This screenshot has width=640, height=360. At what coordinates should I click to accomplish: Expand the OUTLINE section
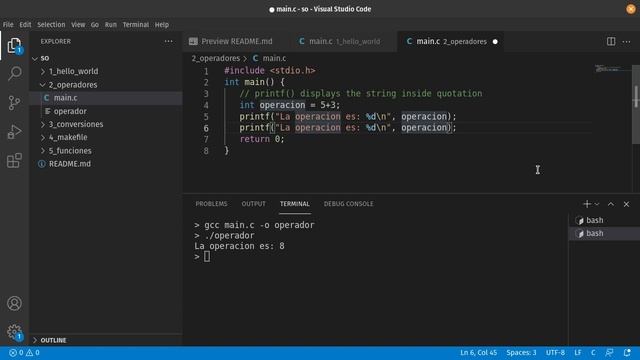click(x=35, y=340)
